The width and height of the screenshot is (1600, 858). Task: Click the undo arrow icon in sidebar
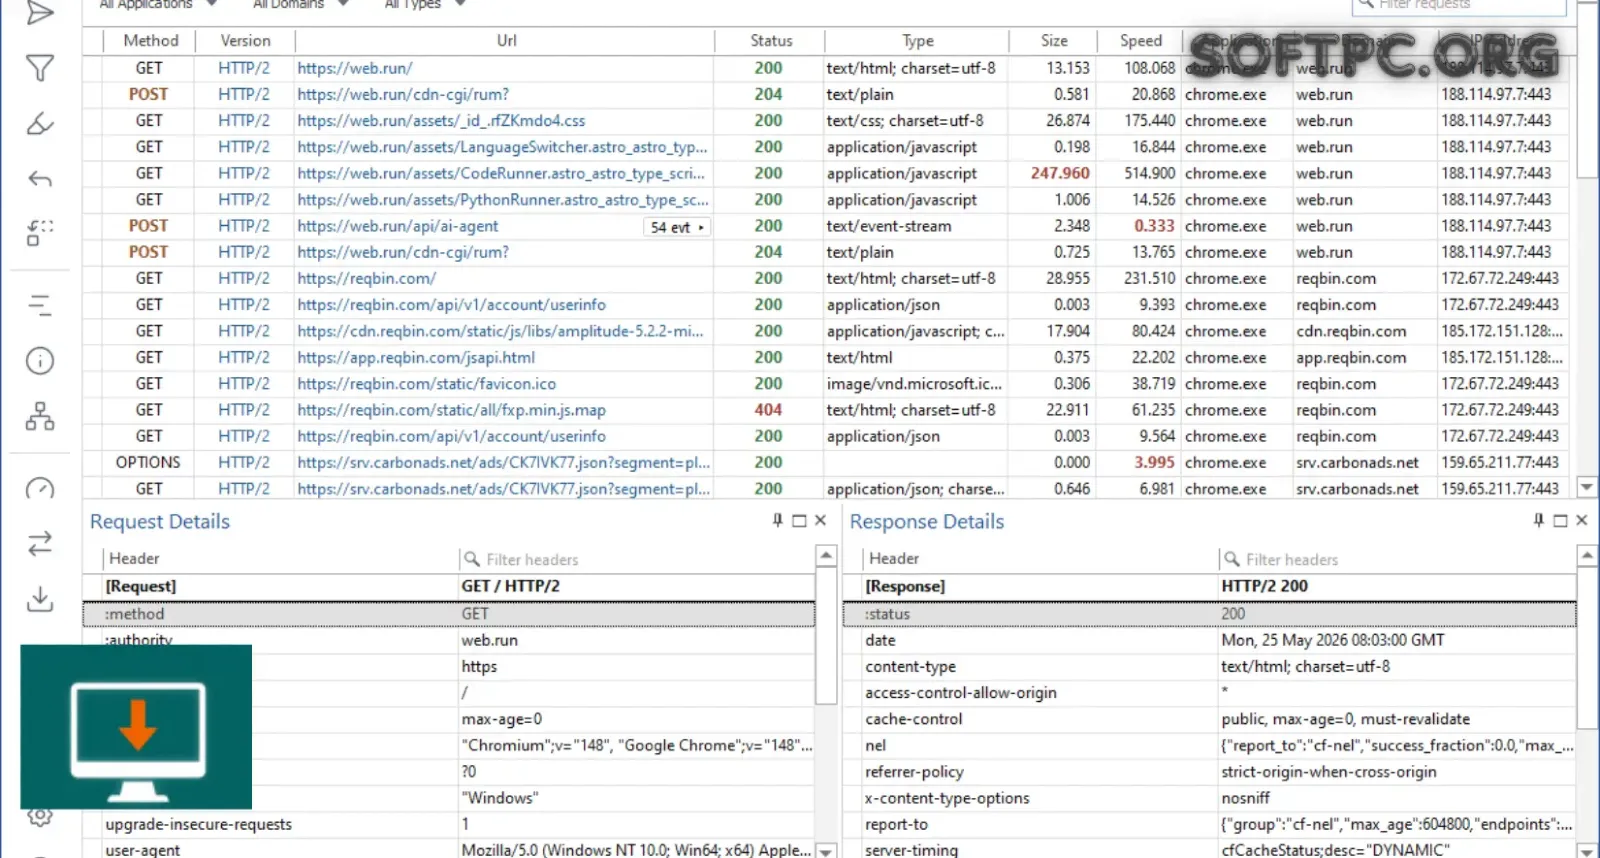point(39,180)
